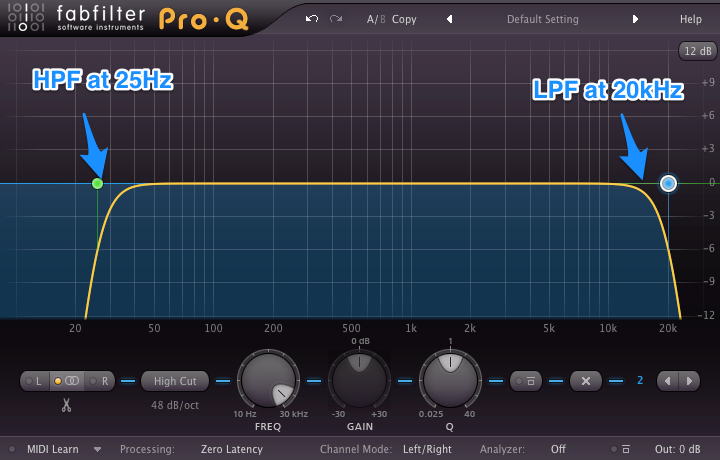
Task: Click the FREQ knob
Action: pyautogui.click(x=268, y=379)
